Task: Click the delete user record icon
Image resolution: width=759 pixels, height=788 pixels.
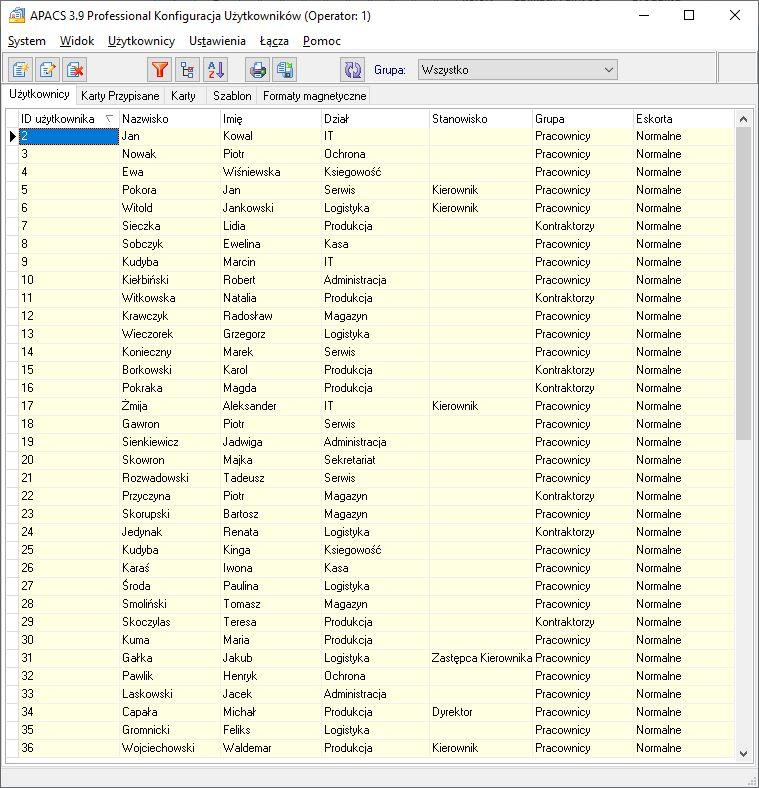Action: tap(75, 69)
